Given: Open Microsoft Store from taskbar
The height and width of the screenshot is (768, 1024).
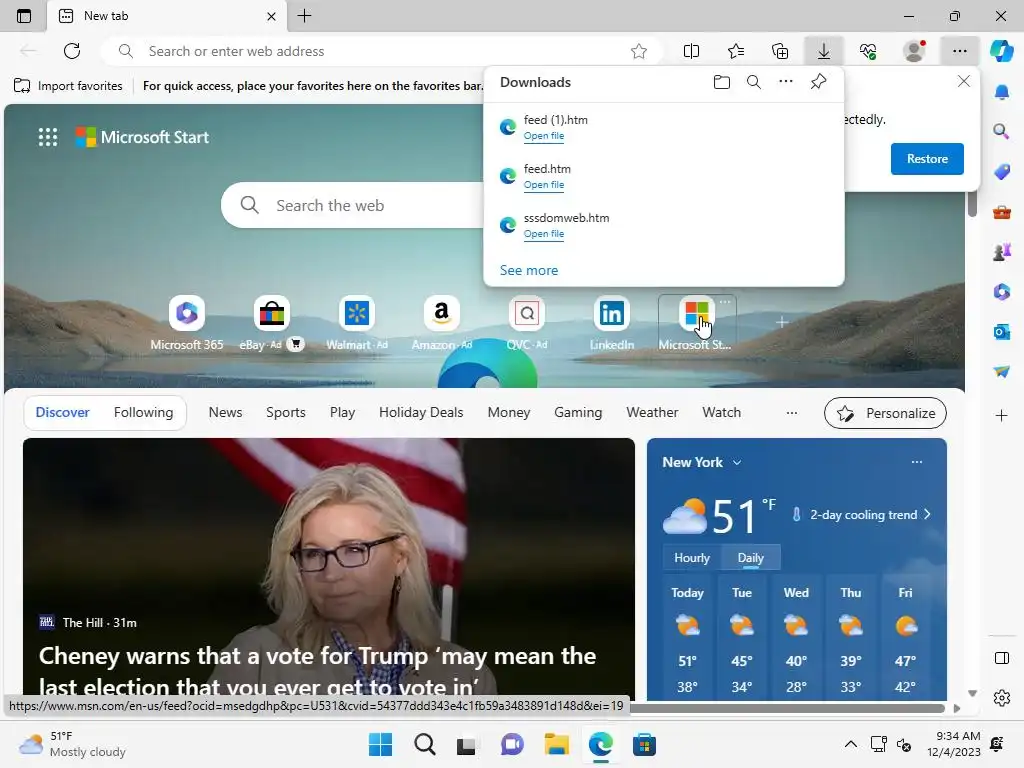Looking at the screenshot, I should coord(644,744).
